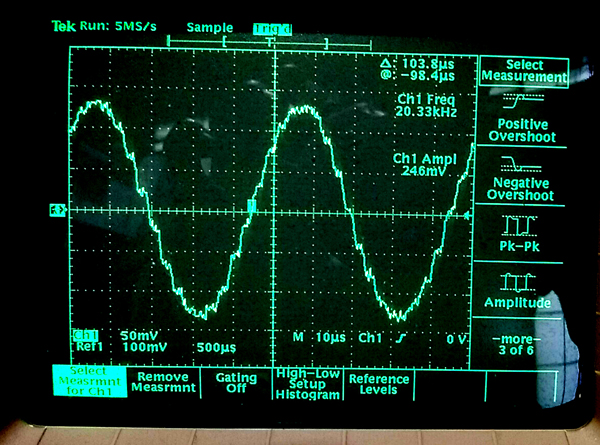The width and height of the screenshot is (600, 445).
Task: Click the Ref1 100mV label
Action: tap(121, 347)
